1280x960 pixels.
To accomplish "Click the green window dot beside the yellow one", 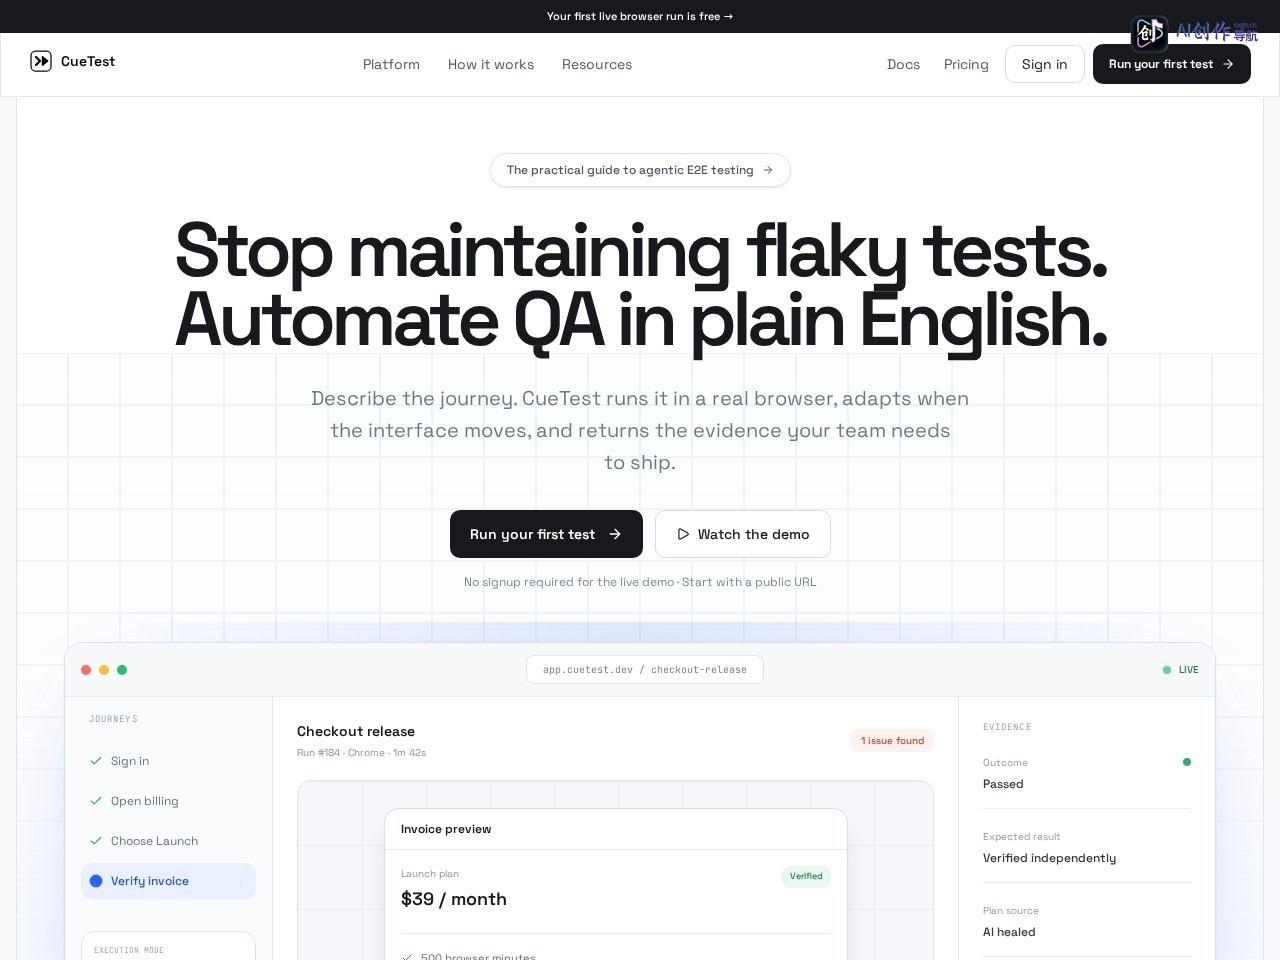I will [x=122, y=670].
